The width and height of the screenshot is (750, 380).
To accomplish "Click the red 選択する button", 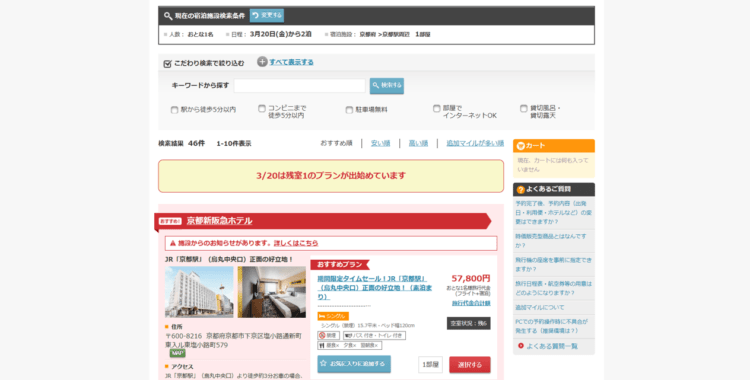I will coord(470,364).
